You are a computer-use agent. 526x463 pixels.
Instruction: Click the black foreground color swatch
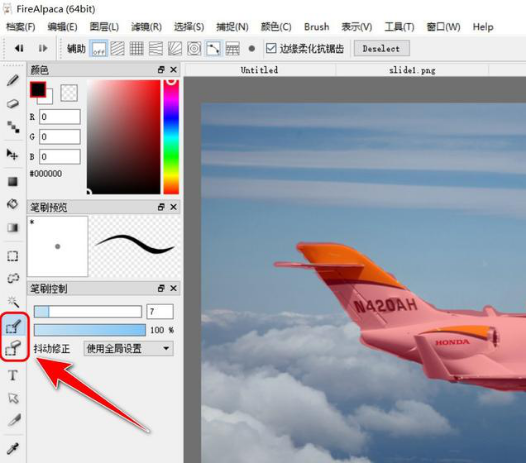click(38, 89)
